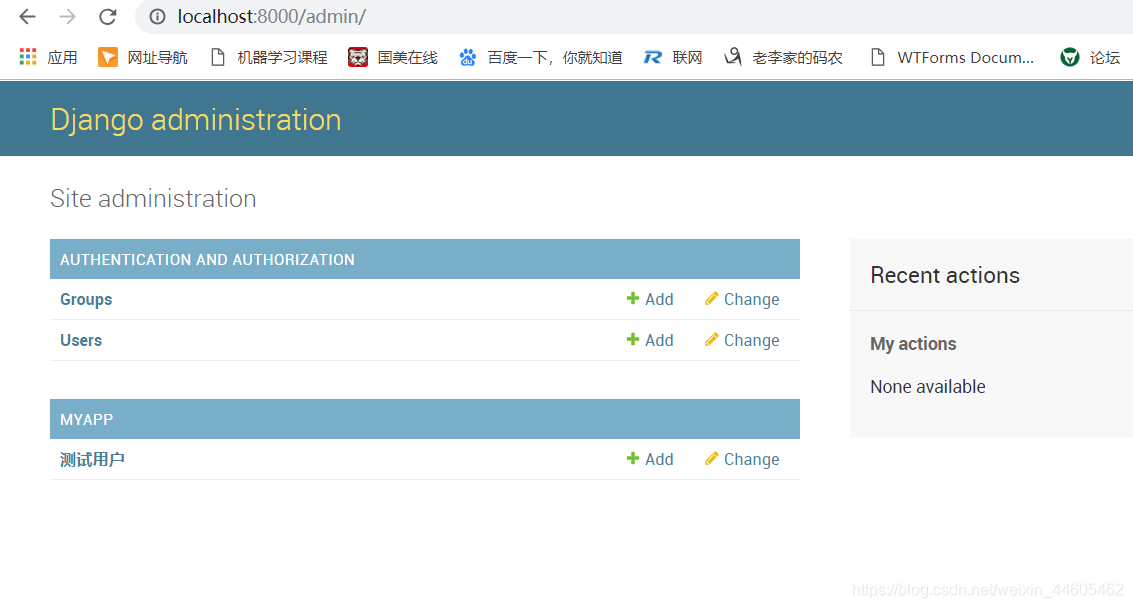Click the pencil Change icon beside Users
This screenshot has width=1133, height=608.
coord(711,339)
